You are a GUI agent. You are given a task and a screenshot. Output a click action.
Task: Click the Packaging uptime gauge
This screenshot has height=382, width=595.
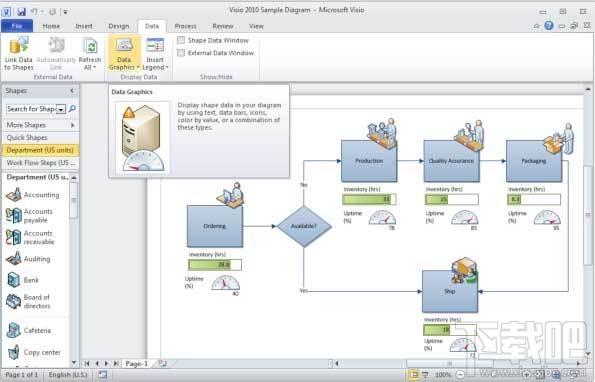(x=547, y=218)
